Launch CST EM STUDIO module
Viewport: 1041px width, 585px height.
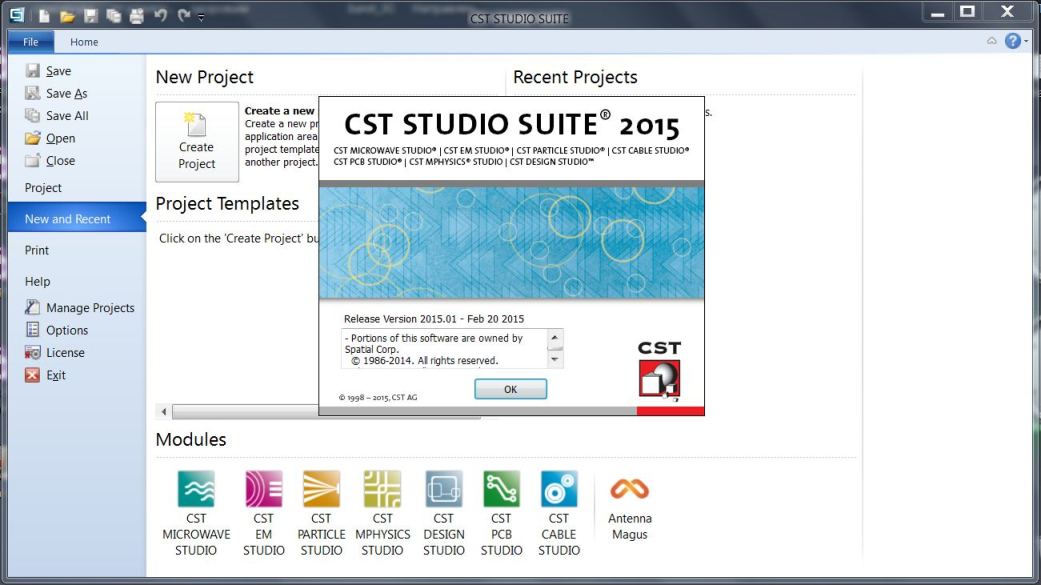[264, 513]
